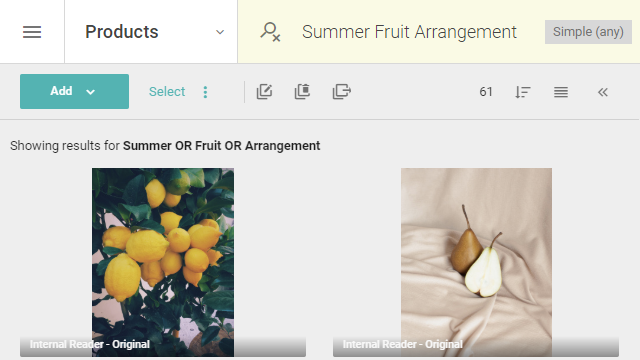Open the three-dot selection options menu

[x=205, y=92]
